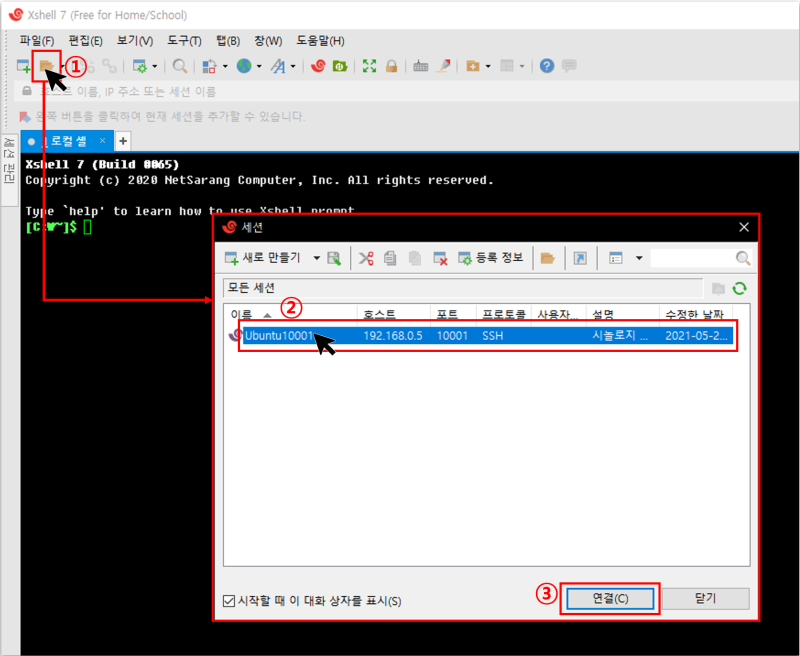Launch Xftp via green toolbar icon
800x656 pixels.
[x=340, y=66]
